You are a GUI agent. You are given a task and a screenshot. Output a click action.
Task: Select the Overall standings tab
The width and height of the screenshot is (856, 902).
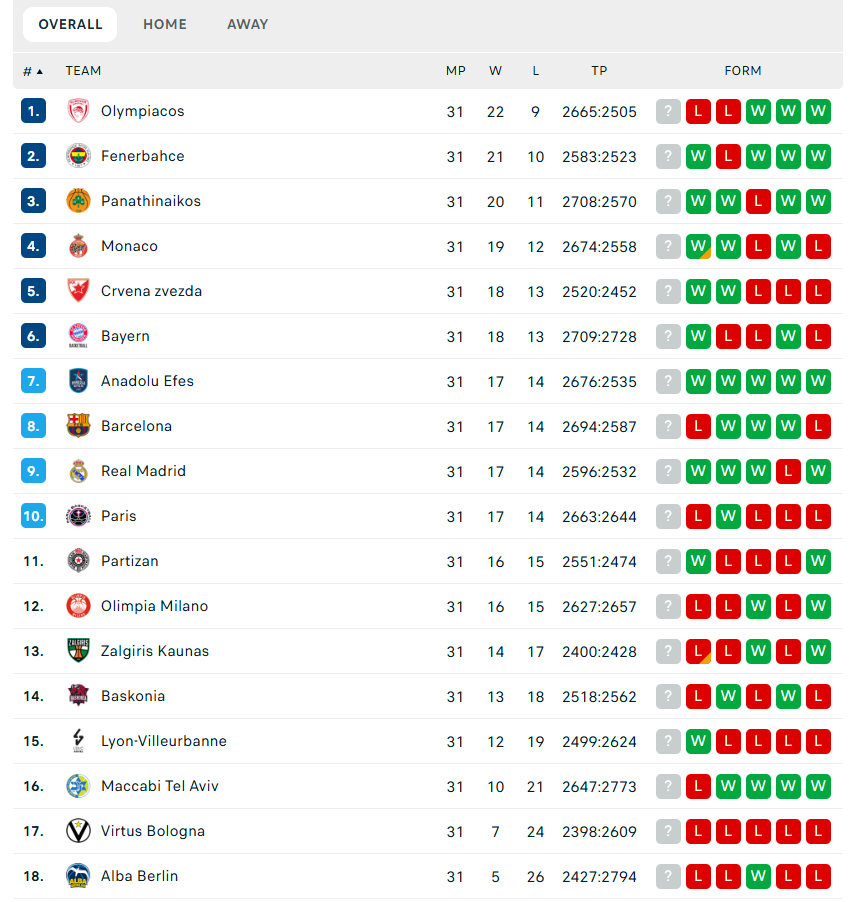70,24
